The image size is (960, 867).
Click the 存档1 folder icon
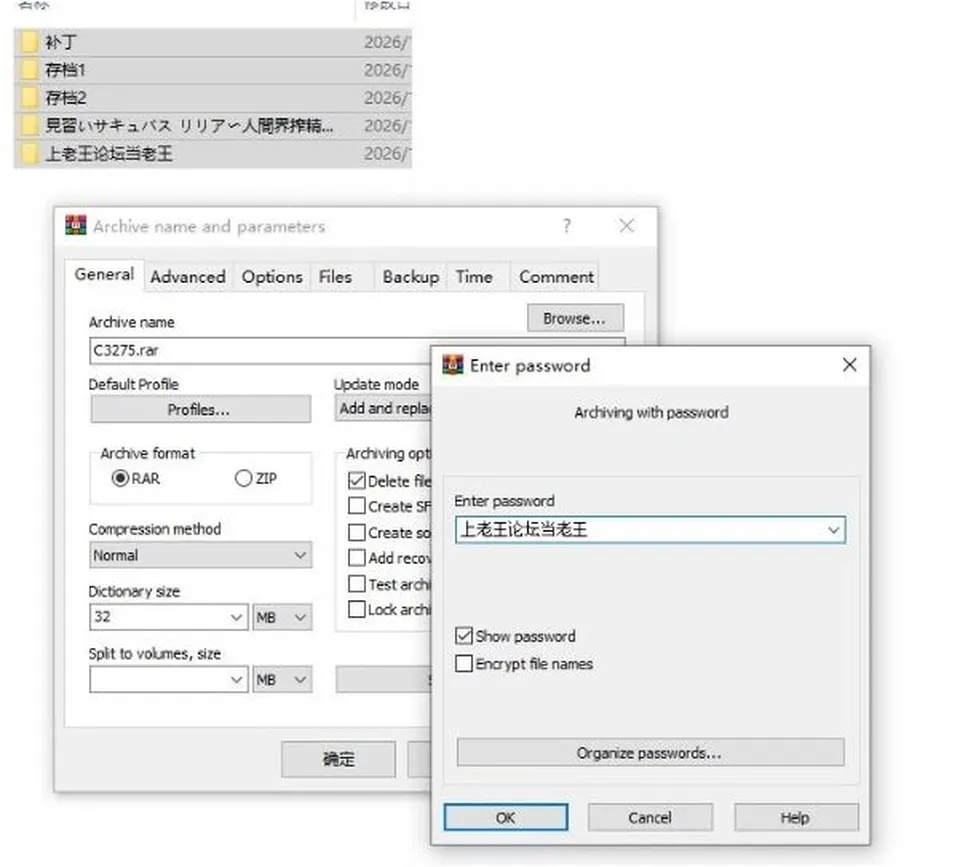(29, 70)
